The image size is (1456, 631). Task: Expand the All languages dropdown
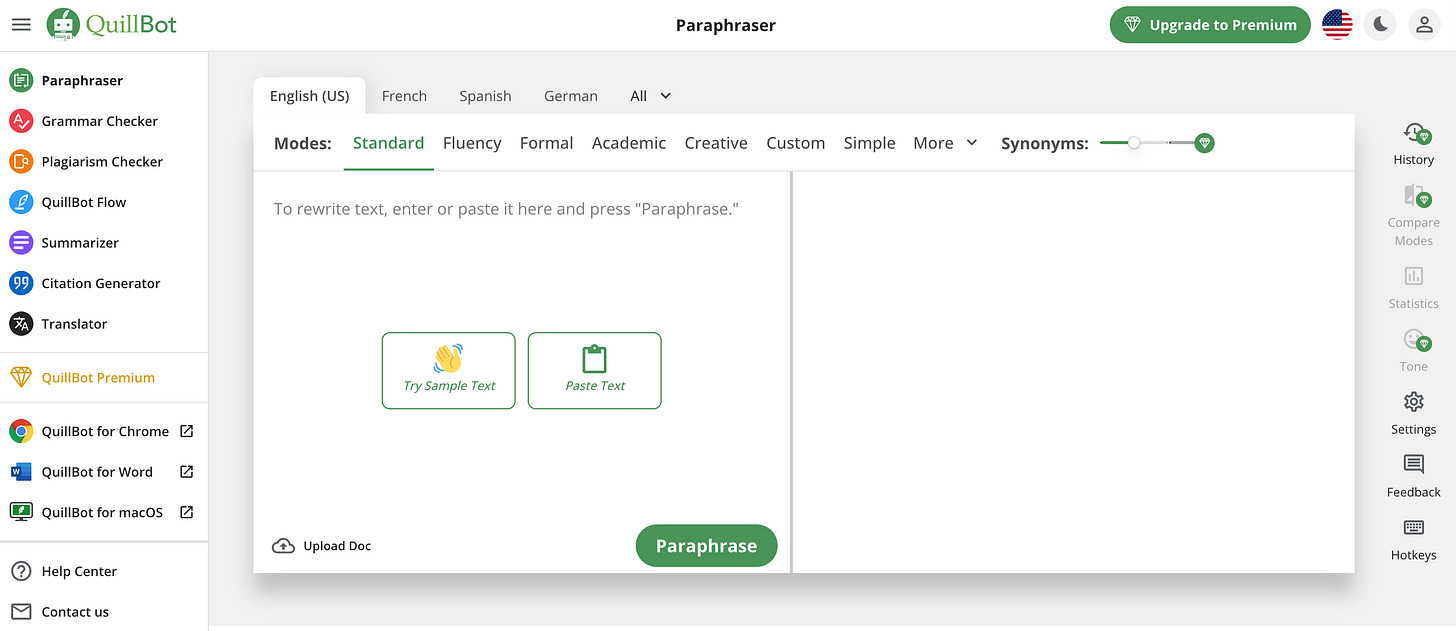(x=650, y=96)
